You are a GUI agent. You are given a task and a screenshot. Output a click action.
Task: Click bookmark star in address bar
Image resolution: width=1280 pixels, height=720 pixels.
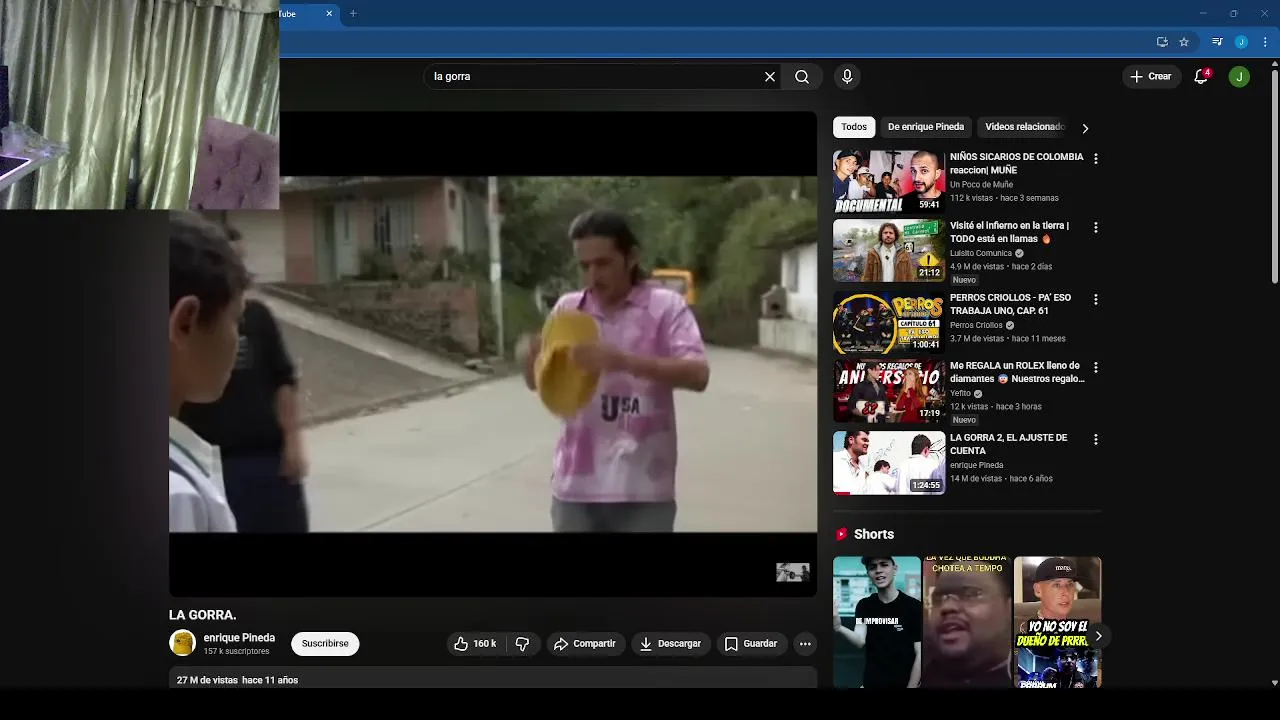tap(1184, 42)
